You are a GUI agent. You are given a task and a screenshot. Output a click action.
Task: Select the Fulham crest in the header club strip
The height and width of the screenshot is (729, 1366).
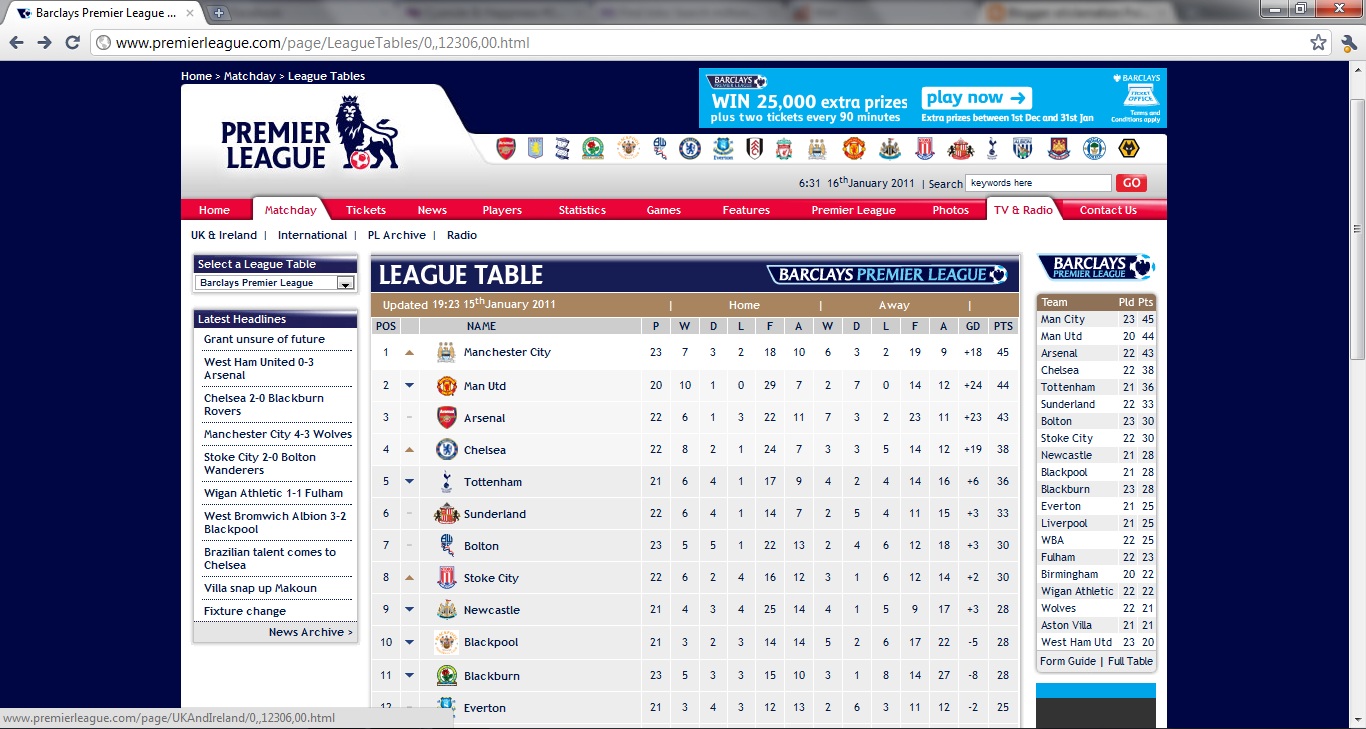(x=755, y=149)
